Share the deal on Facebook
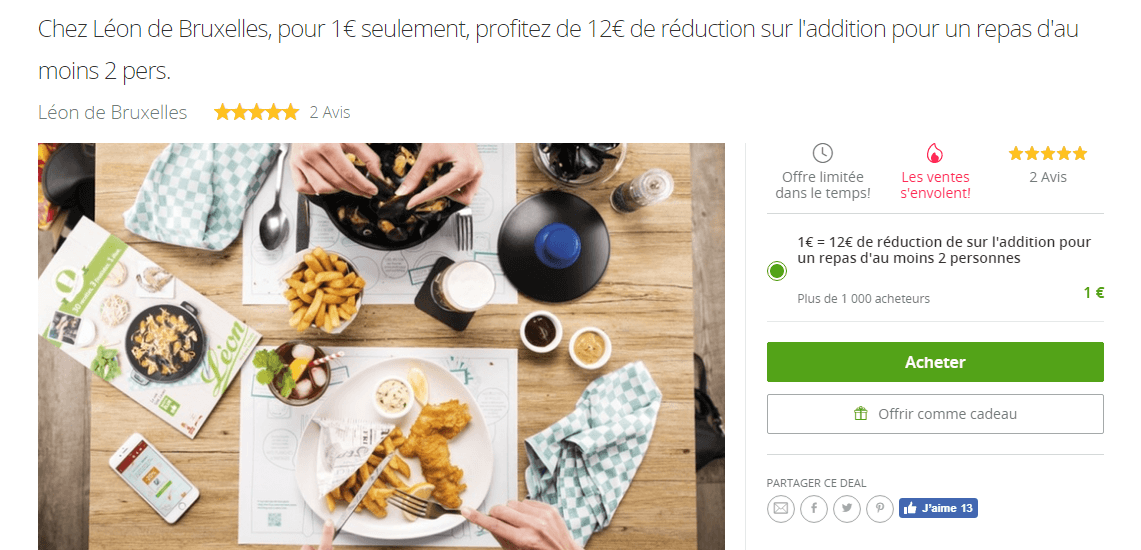The image size is (1141, 550). tap(814, 508)
